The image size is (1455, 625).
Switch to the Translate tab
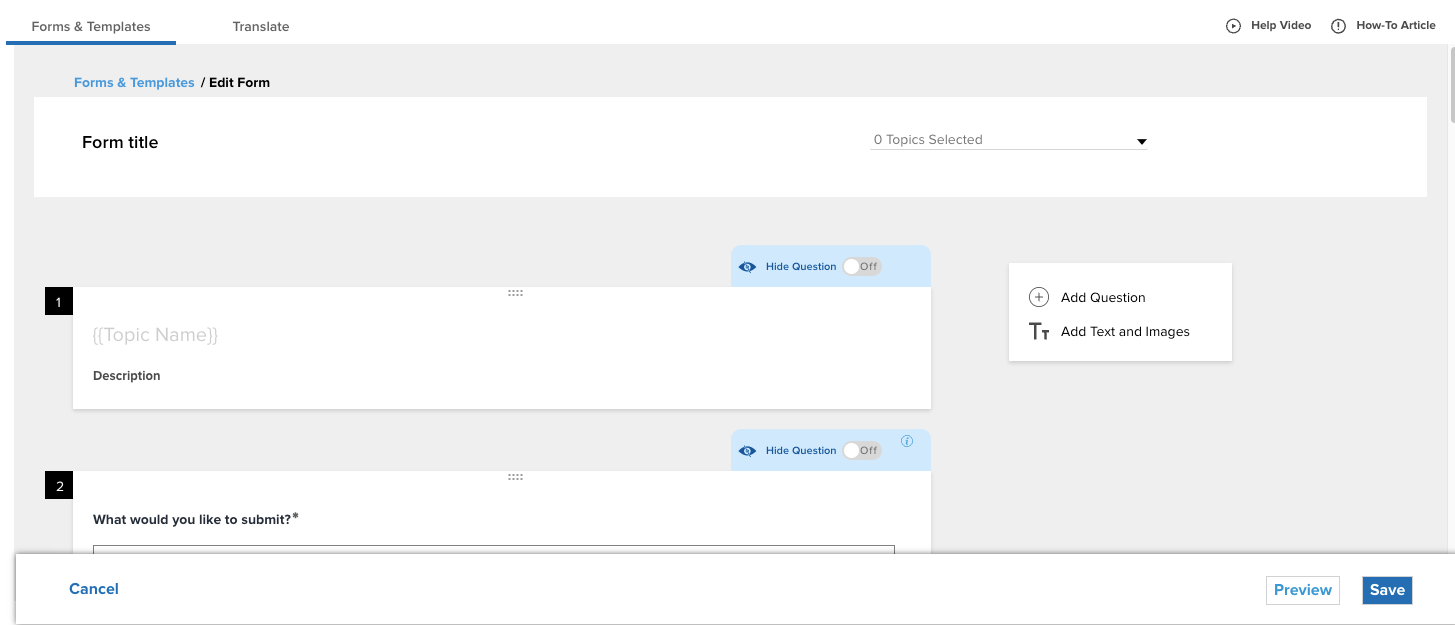[x=261, y=27]
